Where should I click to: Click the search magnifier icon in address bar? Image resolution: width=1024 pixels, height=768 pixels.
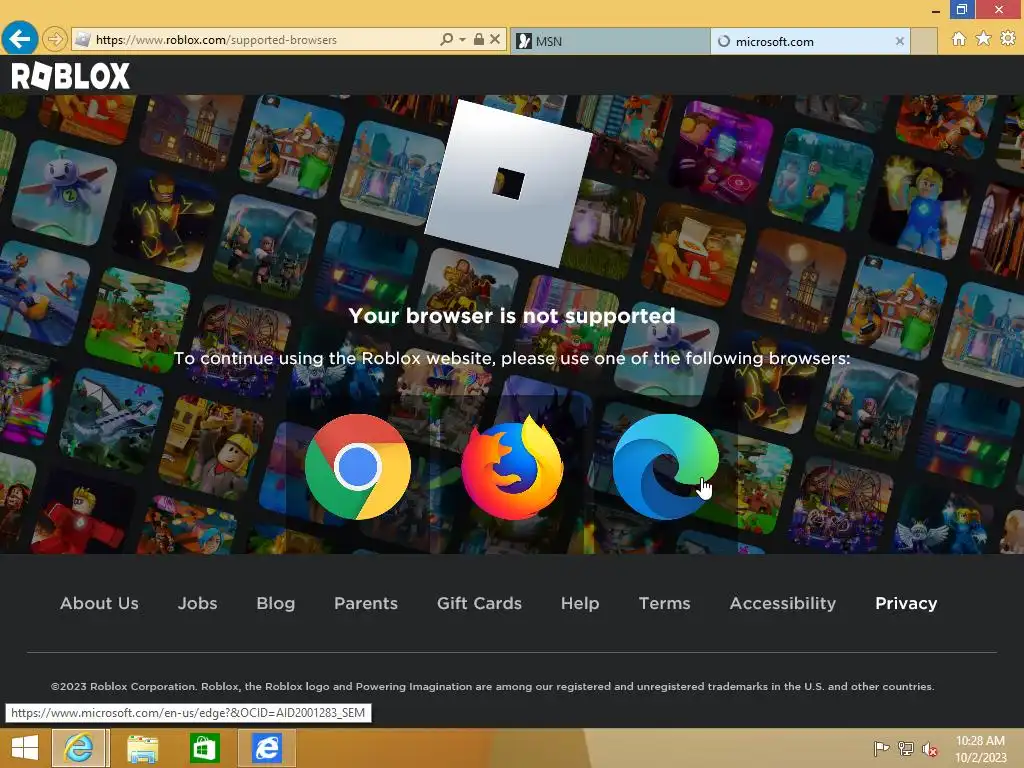tap(446, 39)
